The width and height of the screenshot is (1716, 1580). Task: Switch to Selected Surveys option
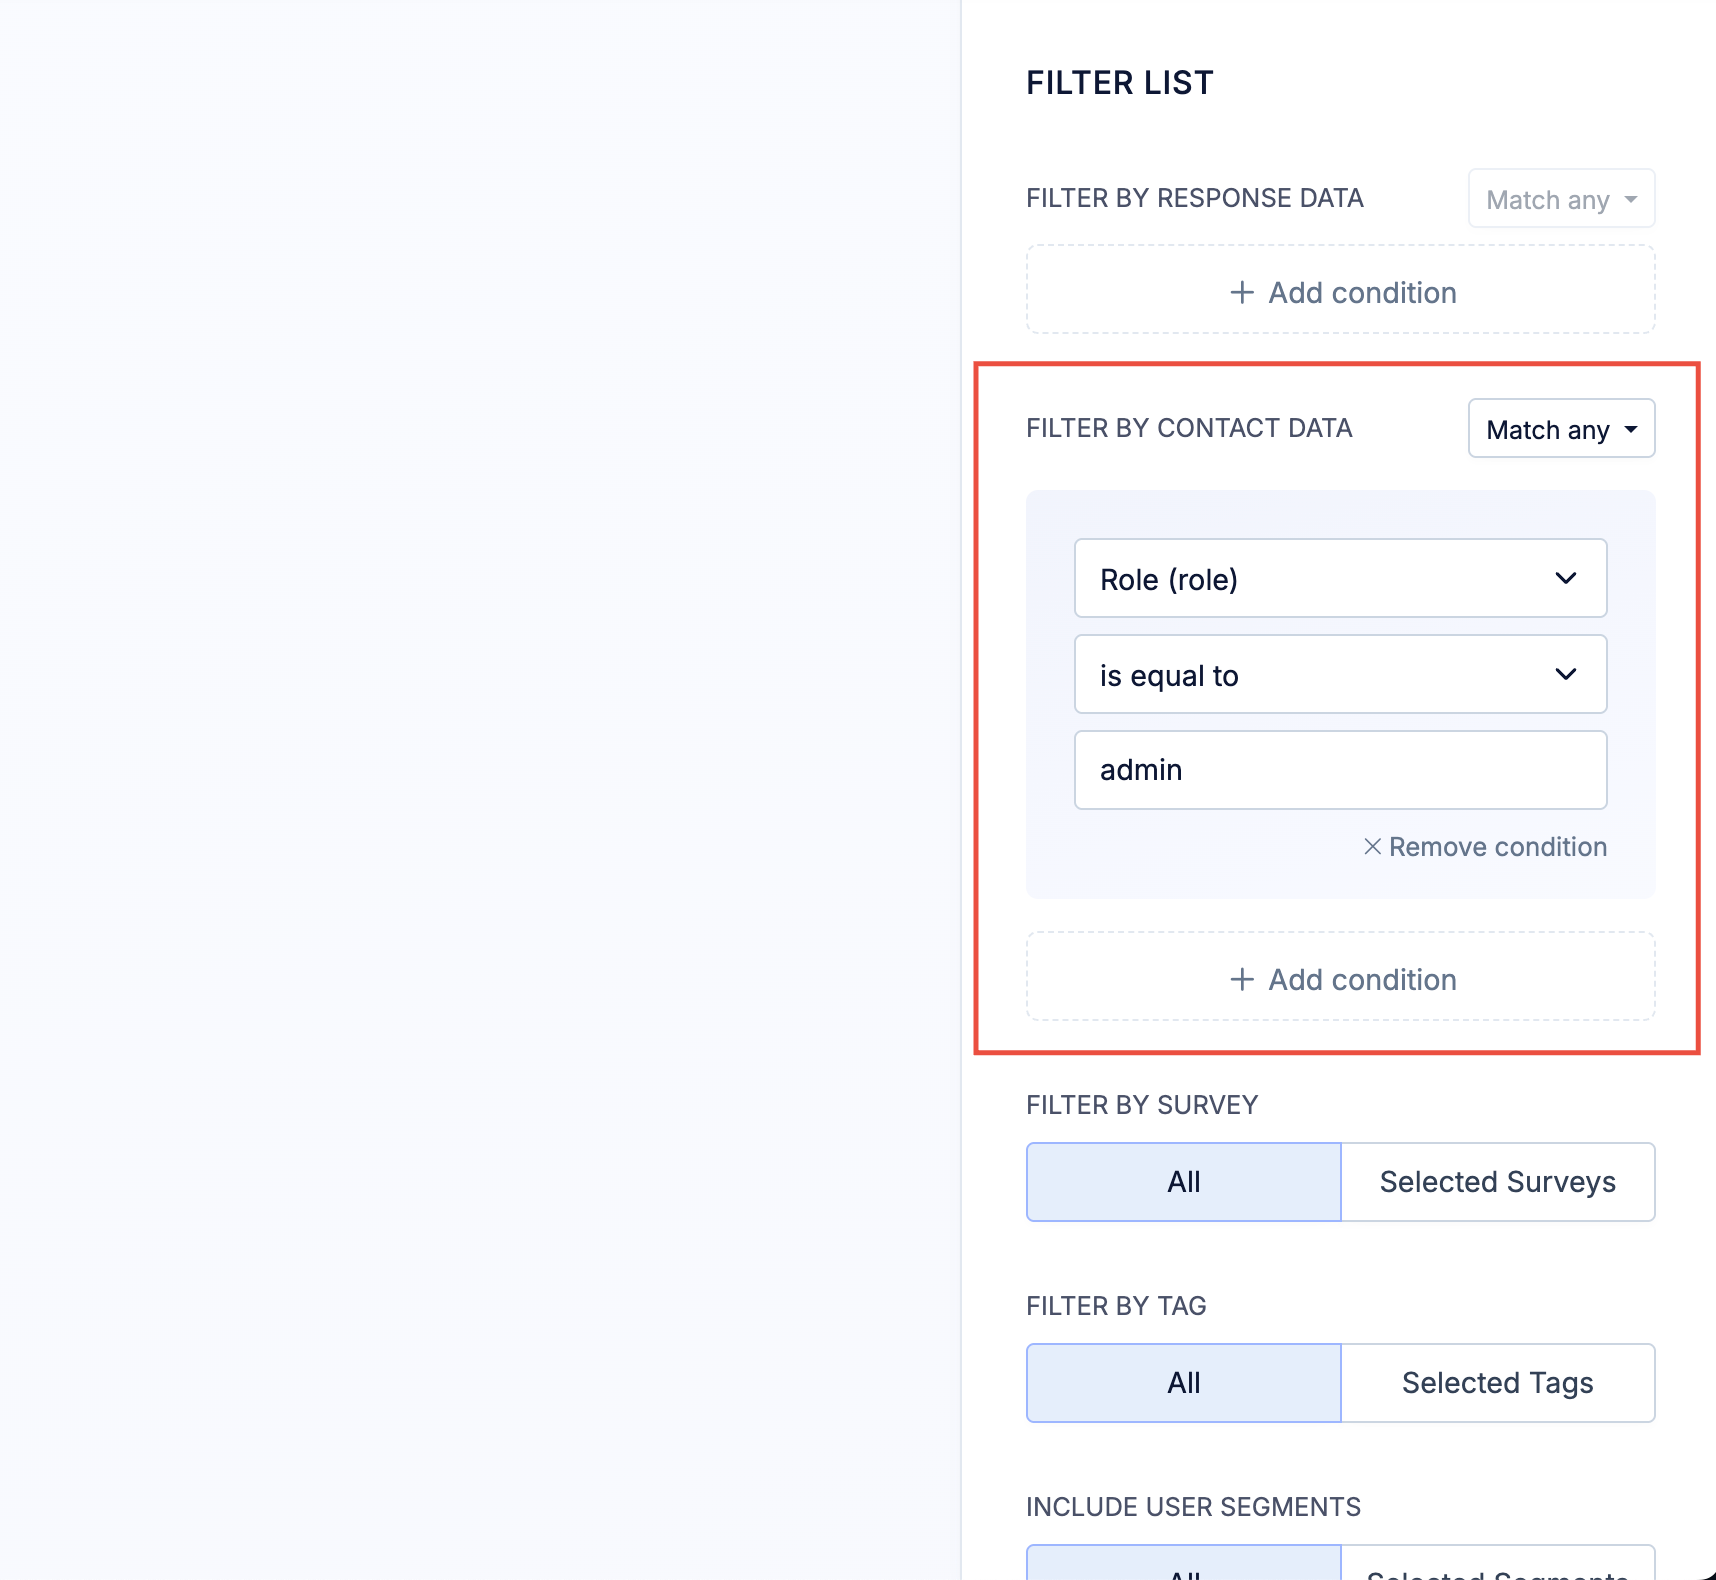tap(1497, 1182)
